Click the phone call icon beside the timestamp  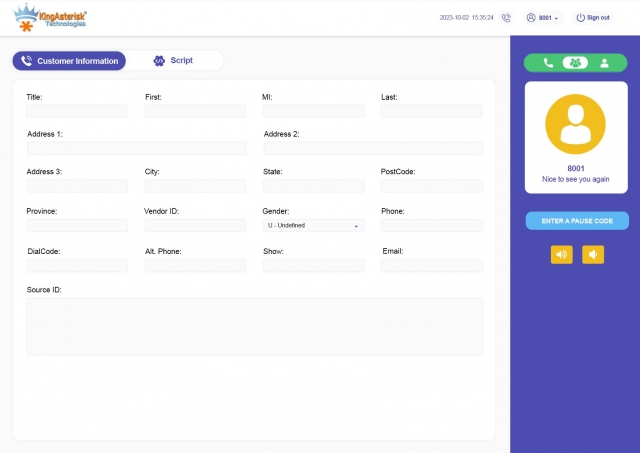tap(506, 18)
